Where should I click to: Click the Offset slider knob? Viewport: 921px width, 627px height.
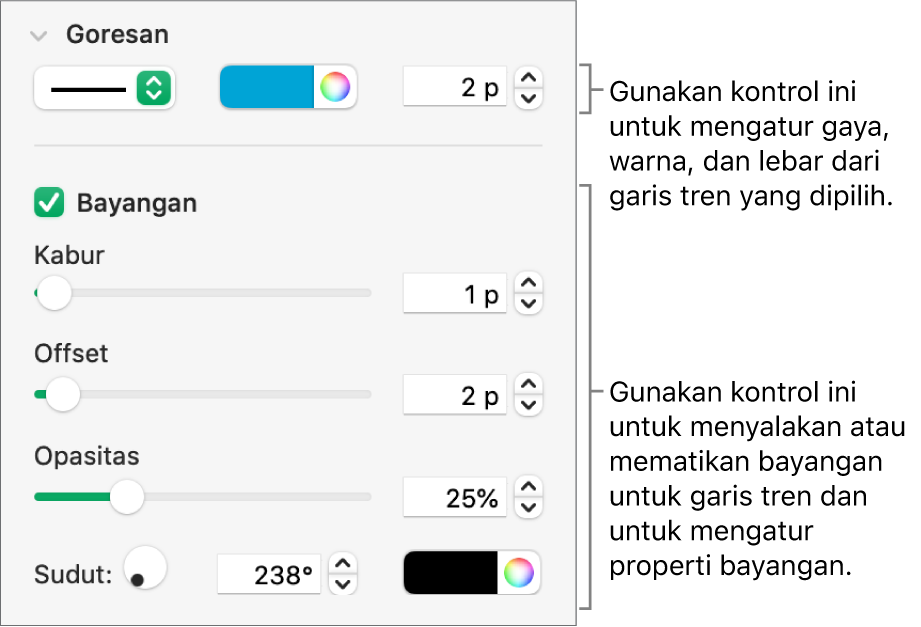(x=63, y=394)
